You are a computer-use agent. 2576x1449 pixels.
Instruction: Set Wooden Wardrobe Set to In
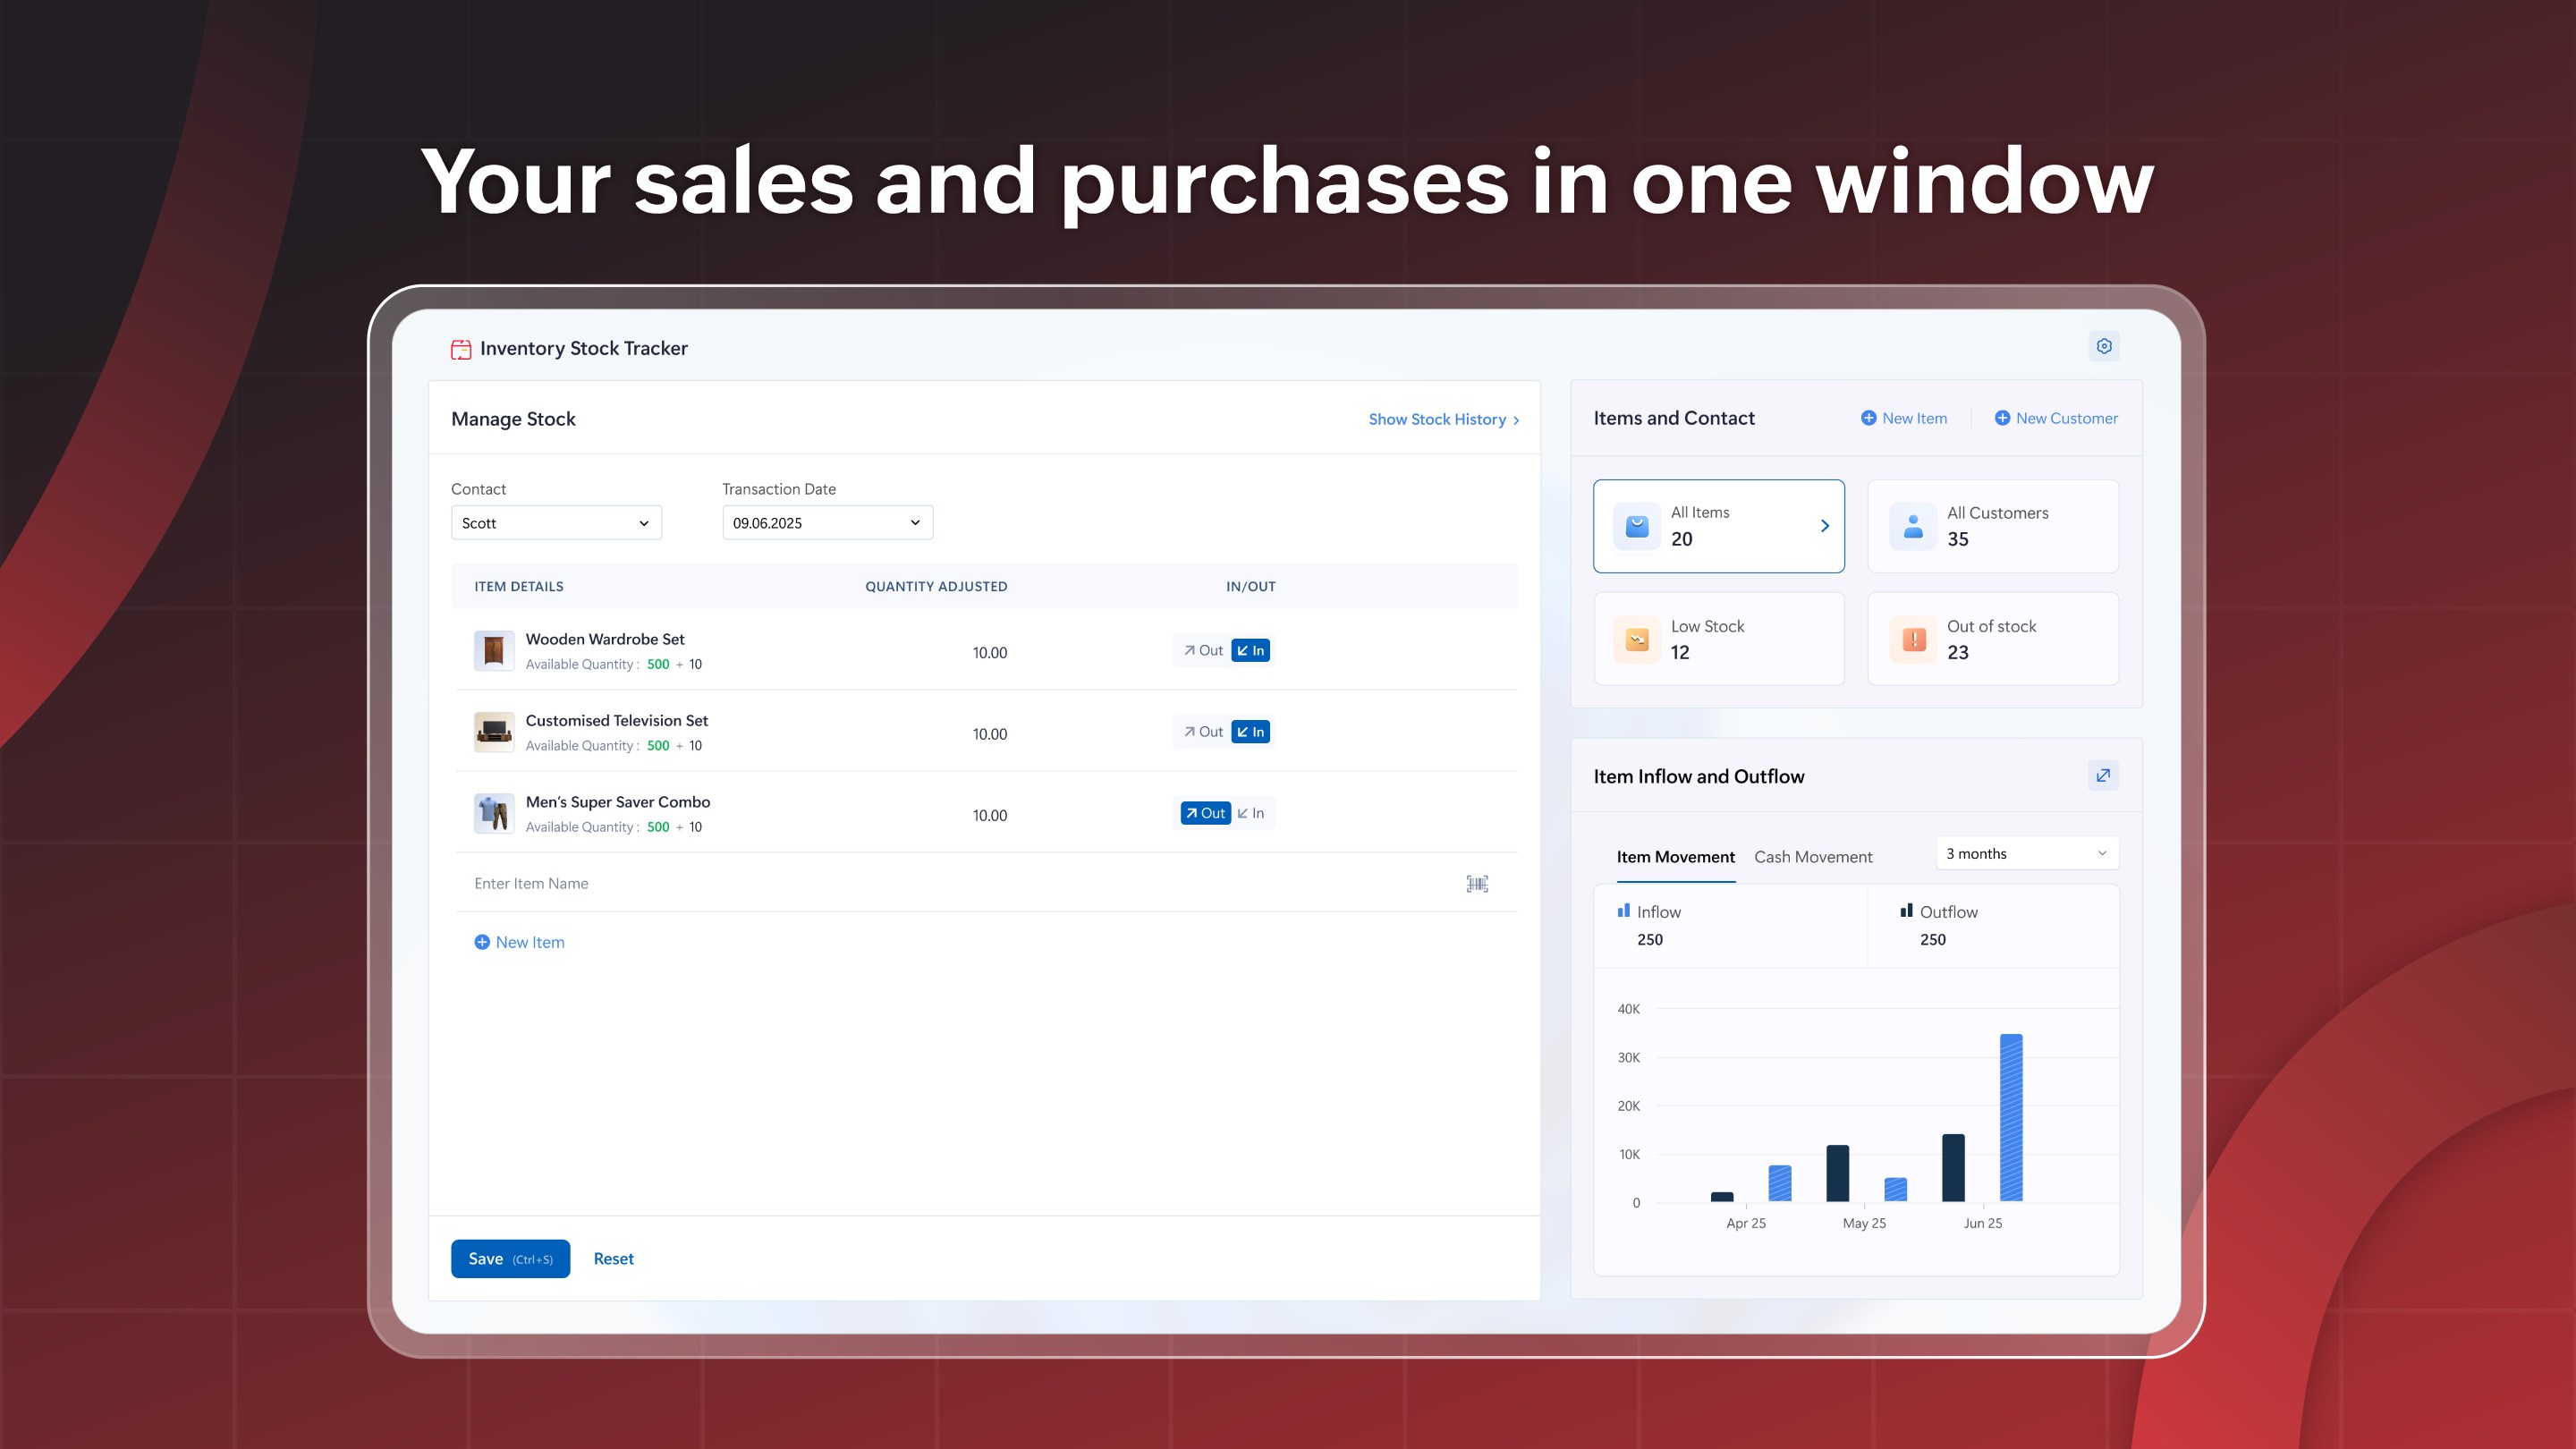point(1250,651)
